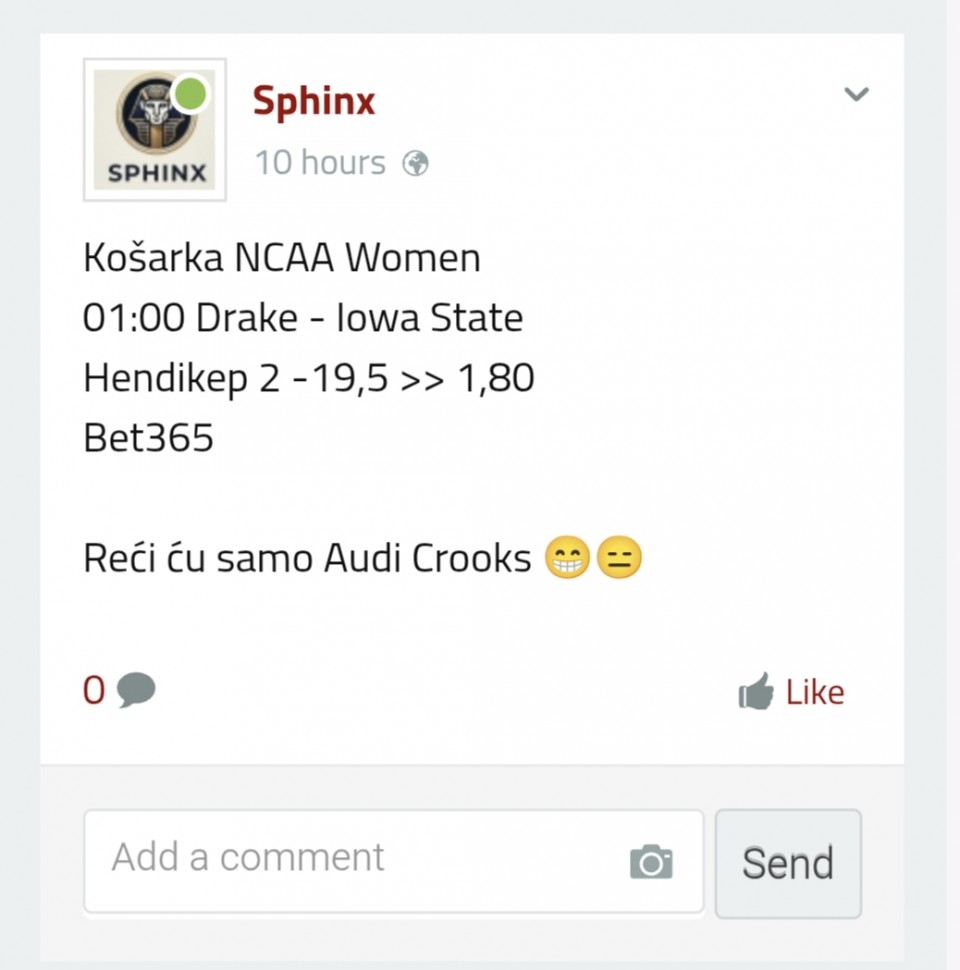This screenshot has height=970, width=960.
Task: Open the Sphinx username link
Action: pyautogui.click(x=313, y=101)
